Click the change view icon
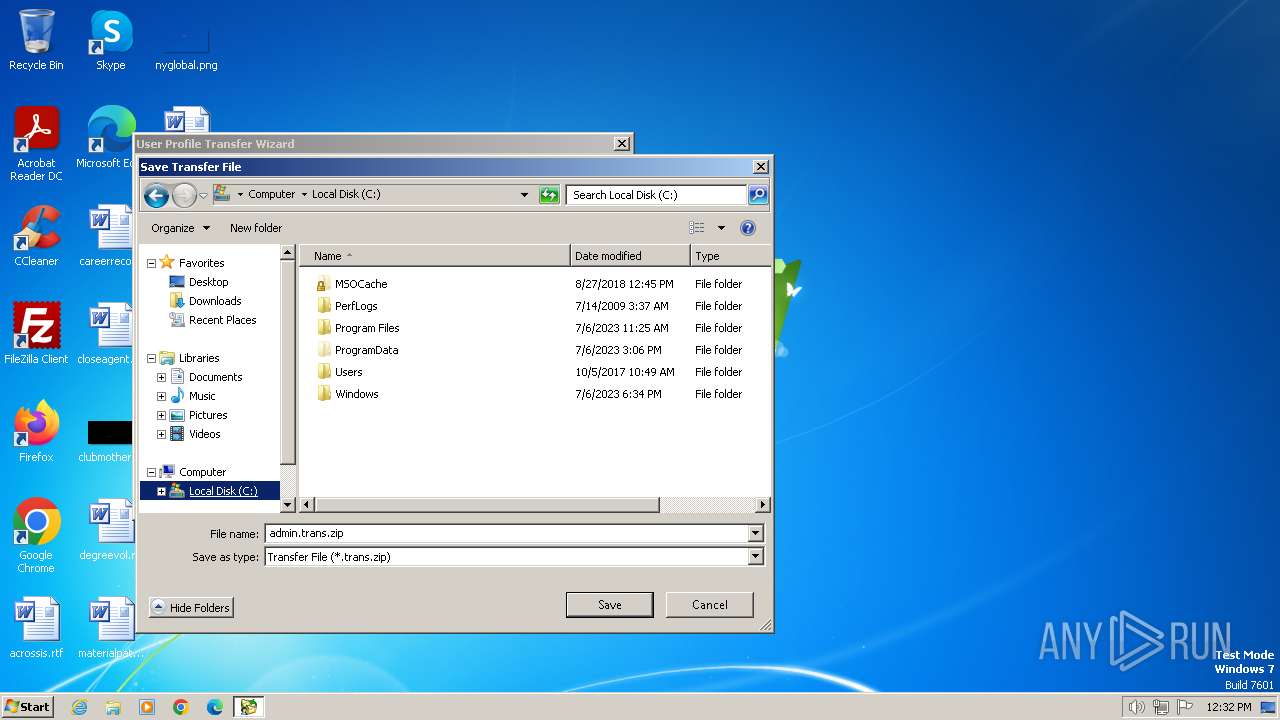Screen dimensions: 1280x720 [x=697, y=228]
